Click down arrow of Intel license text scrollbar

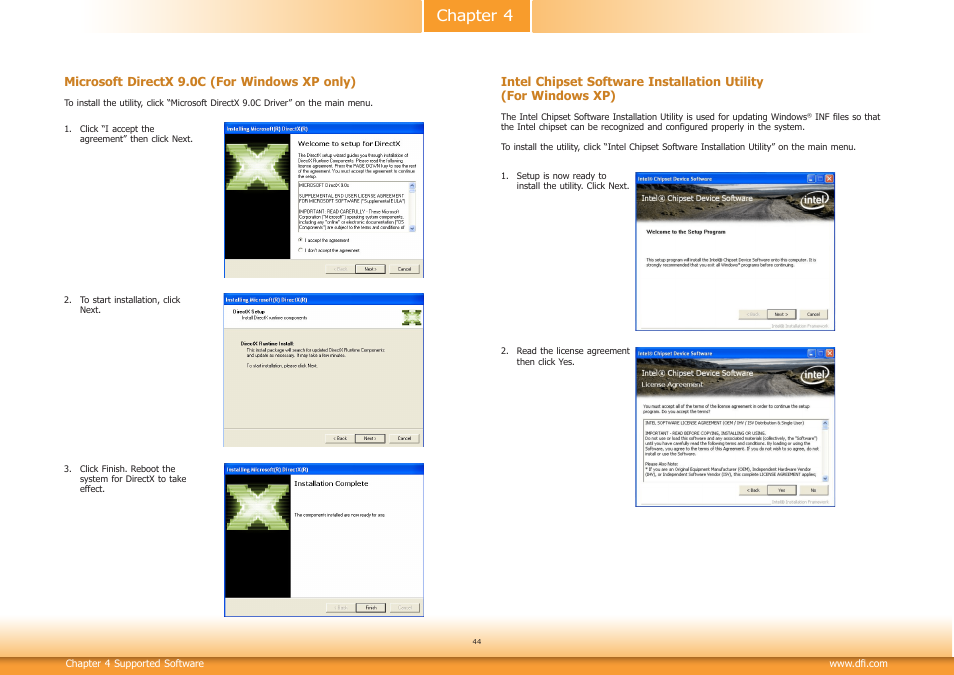(x=825, y=478)
